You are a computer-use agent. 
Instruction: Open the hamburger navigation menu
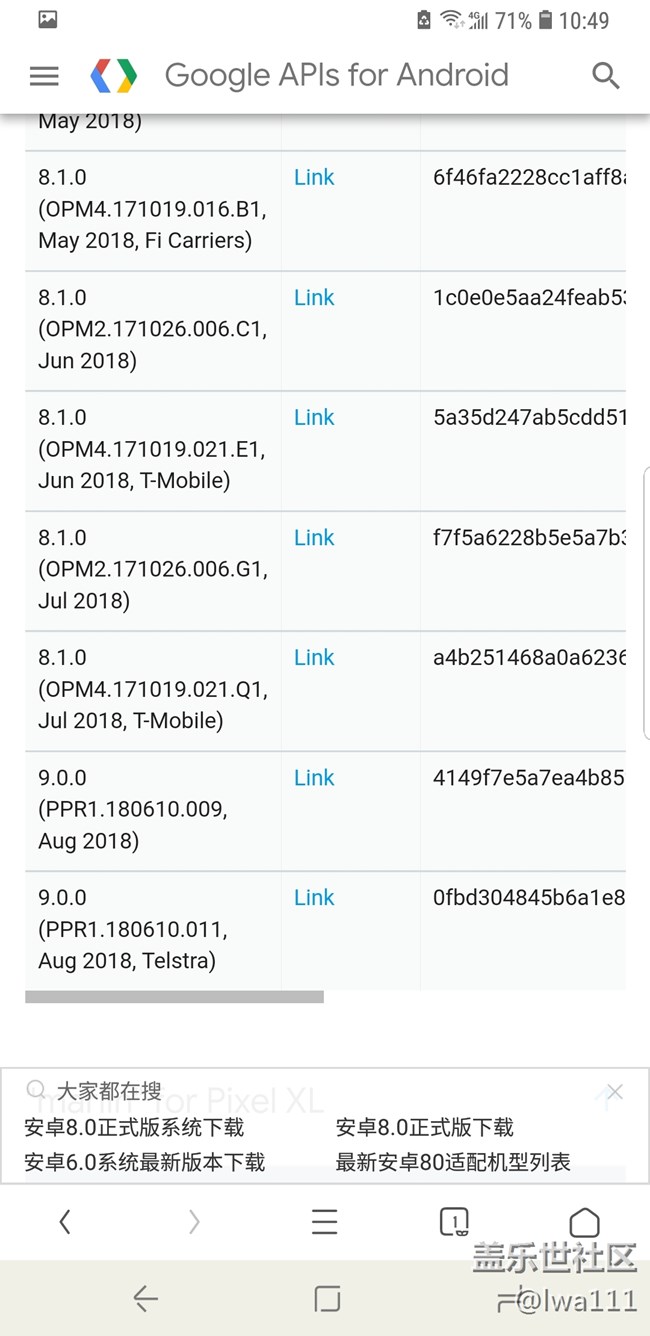tap(44, 76)
